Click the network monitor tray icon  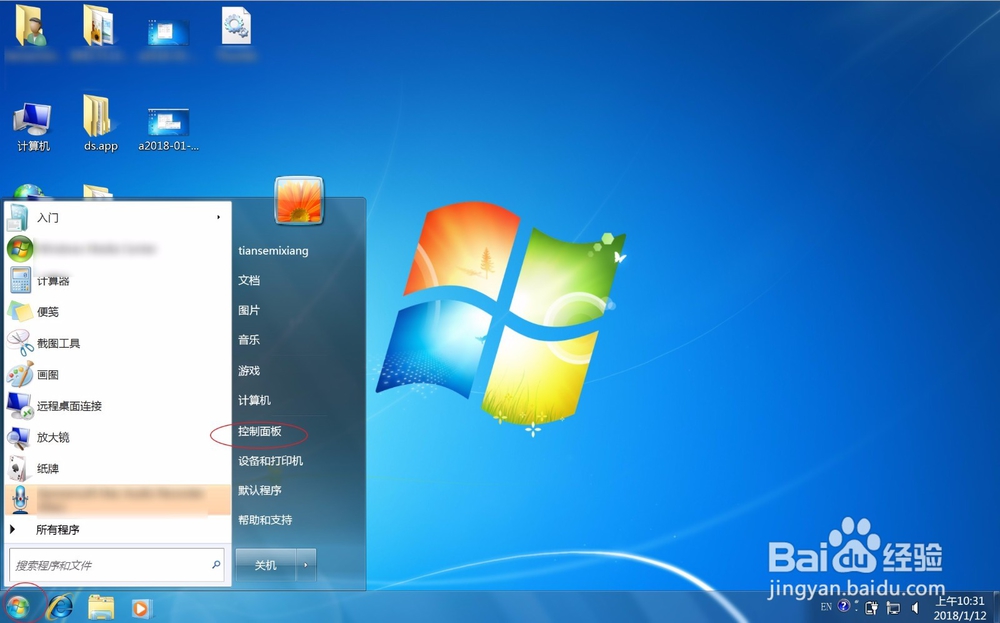894,608
